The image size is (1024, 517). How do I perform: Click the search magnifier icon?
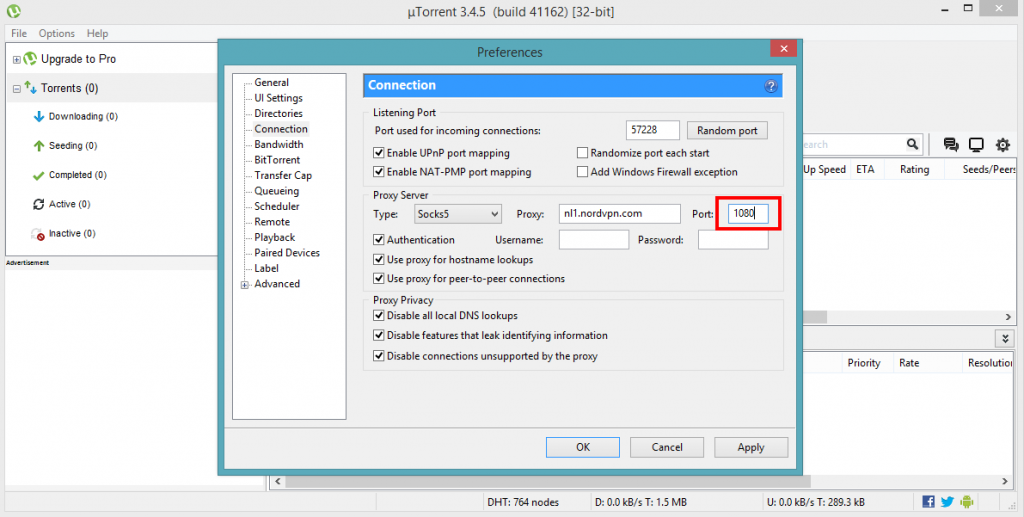click(912, 144)
